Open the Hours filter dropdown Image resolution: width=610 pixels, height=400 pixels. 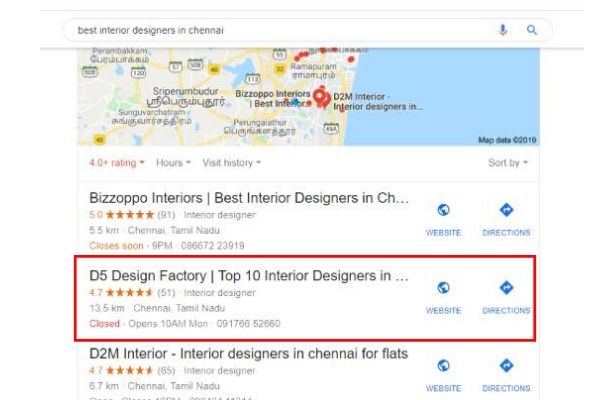[x=174, y=163]
